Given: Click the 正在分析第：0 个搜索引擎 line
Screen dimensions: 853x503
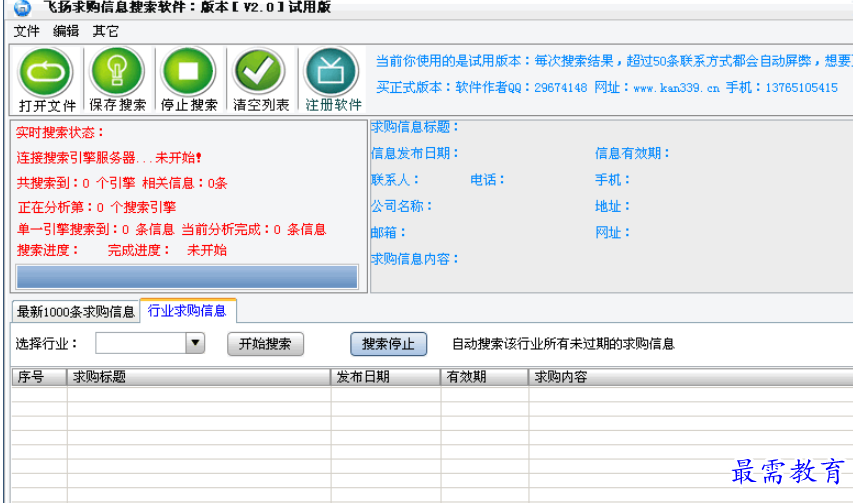Looking at the screenshot, I should (97, 207).
